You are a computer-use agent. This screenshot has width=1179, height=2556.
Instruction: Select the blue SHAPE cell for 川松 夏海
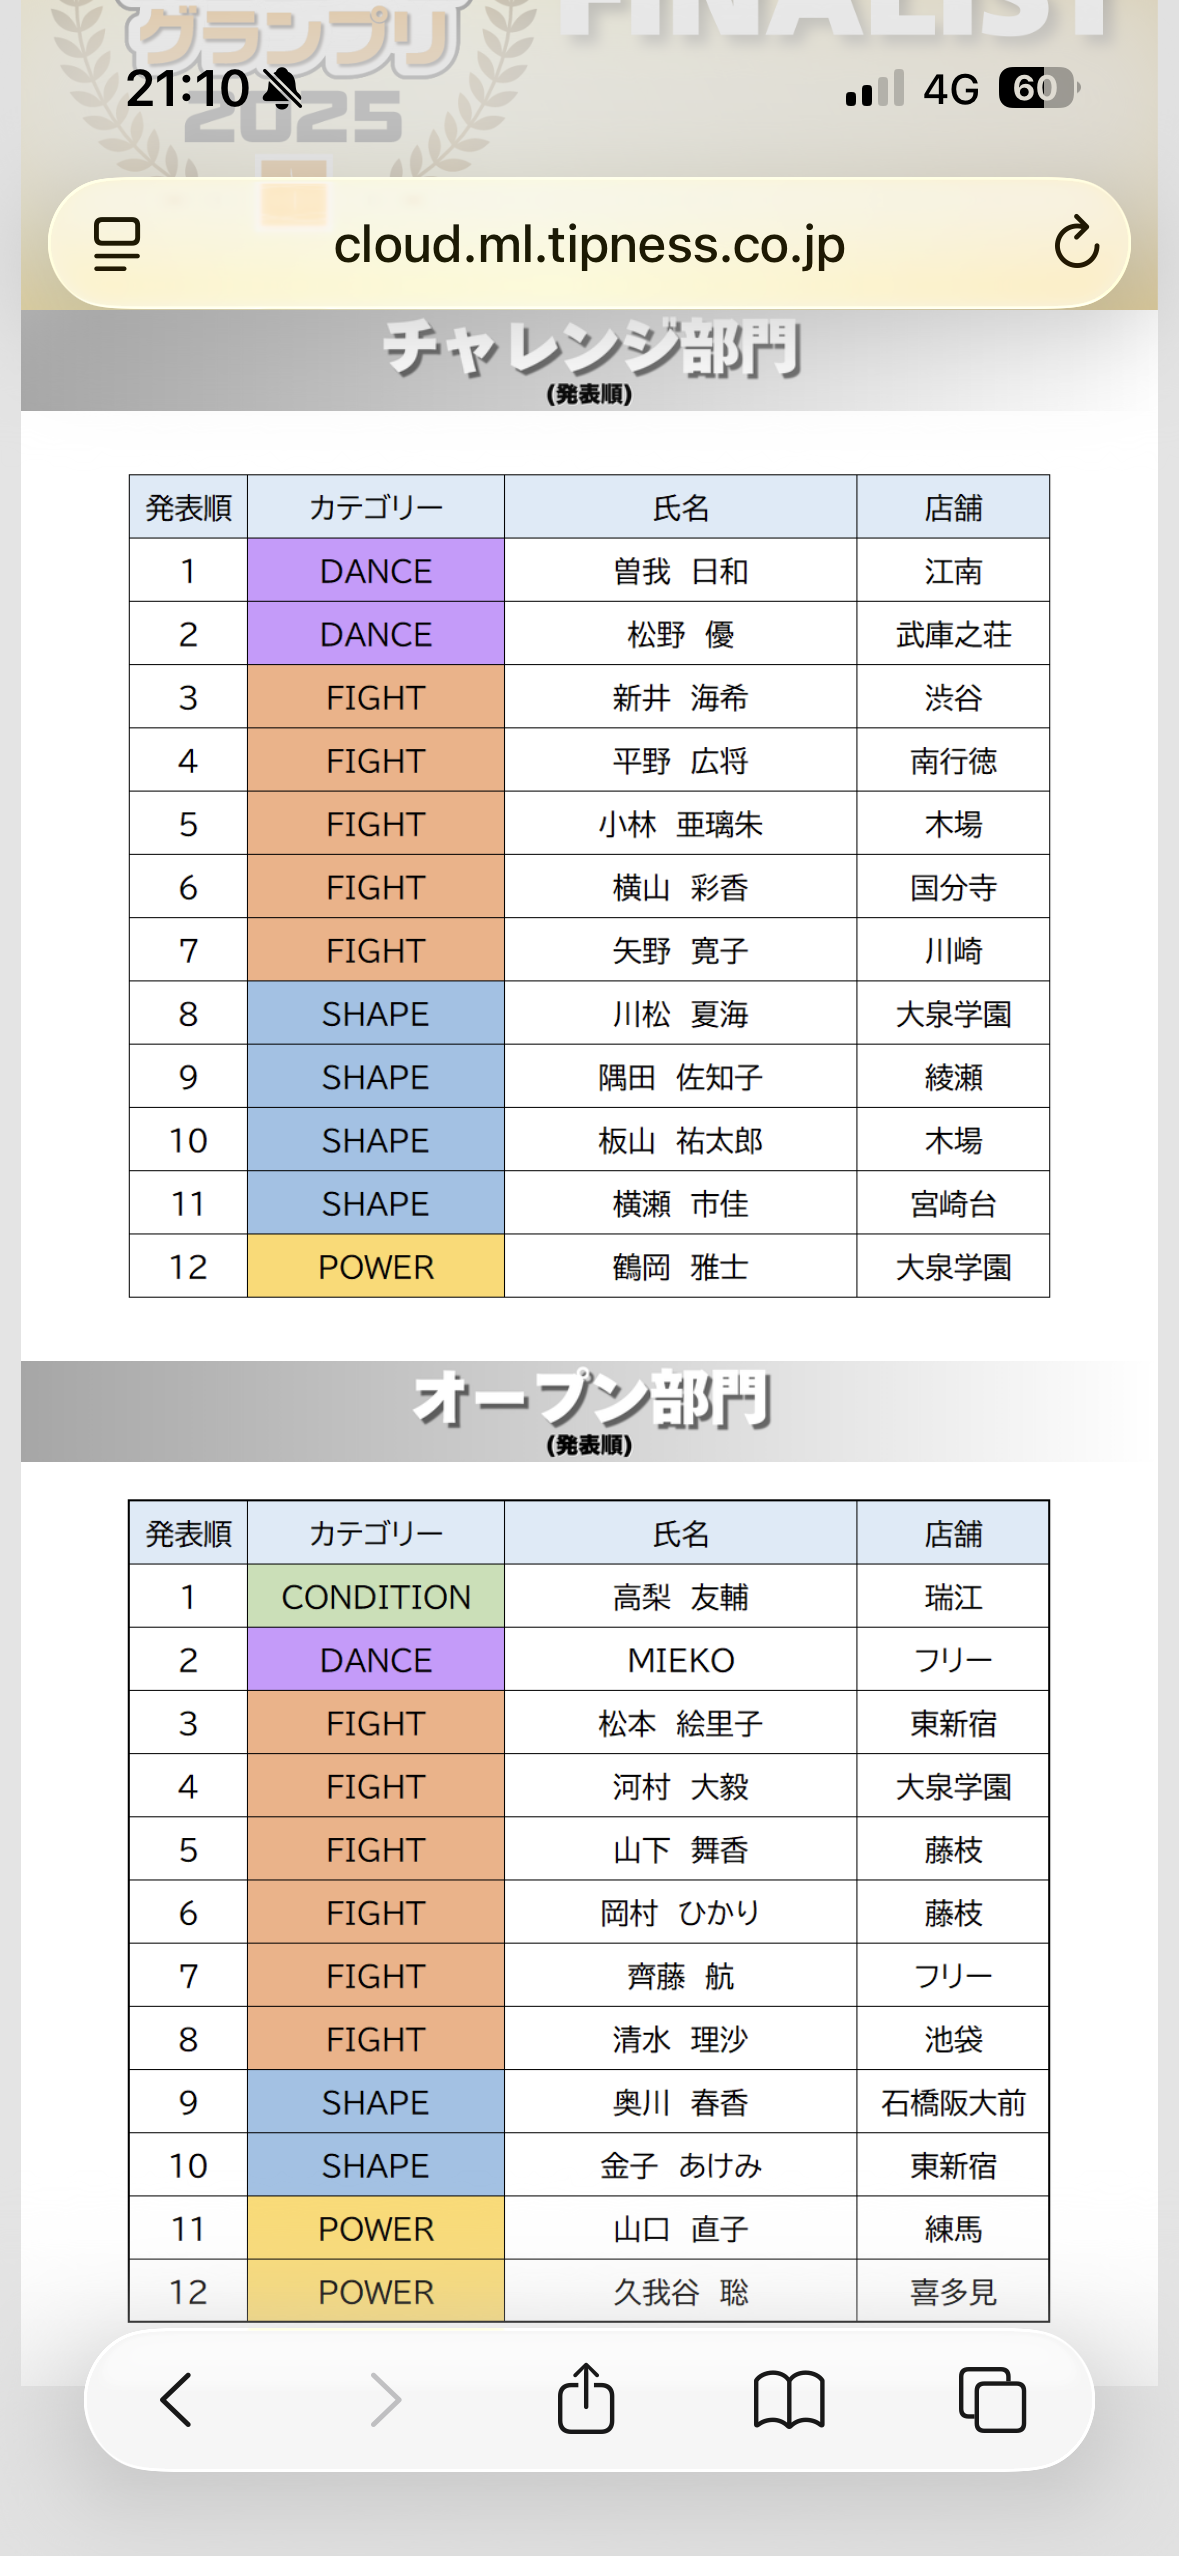point(375,1014)
